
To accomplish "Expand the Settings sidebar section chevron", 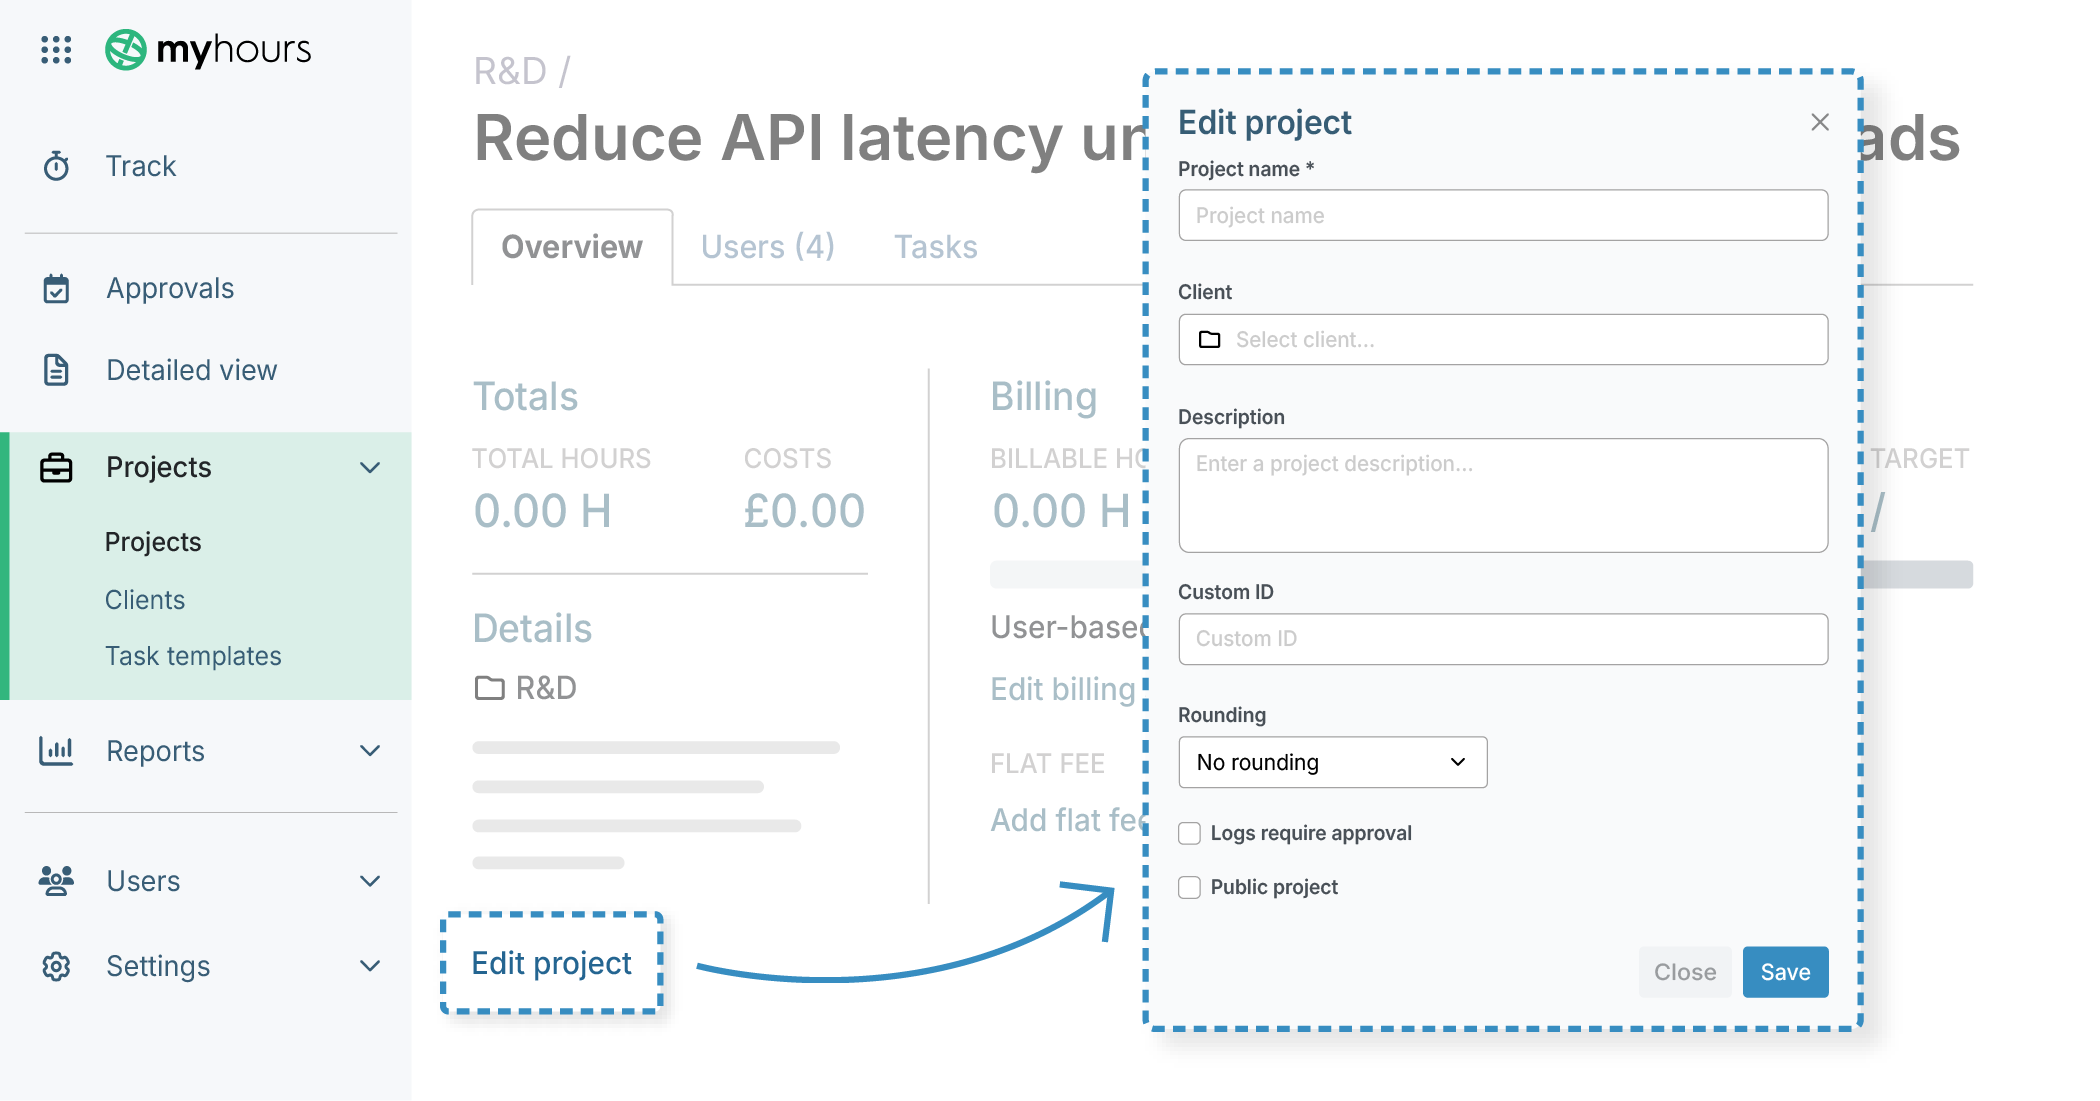I will point(370,966).
